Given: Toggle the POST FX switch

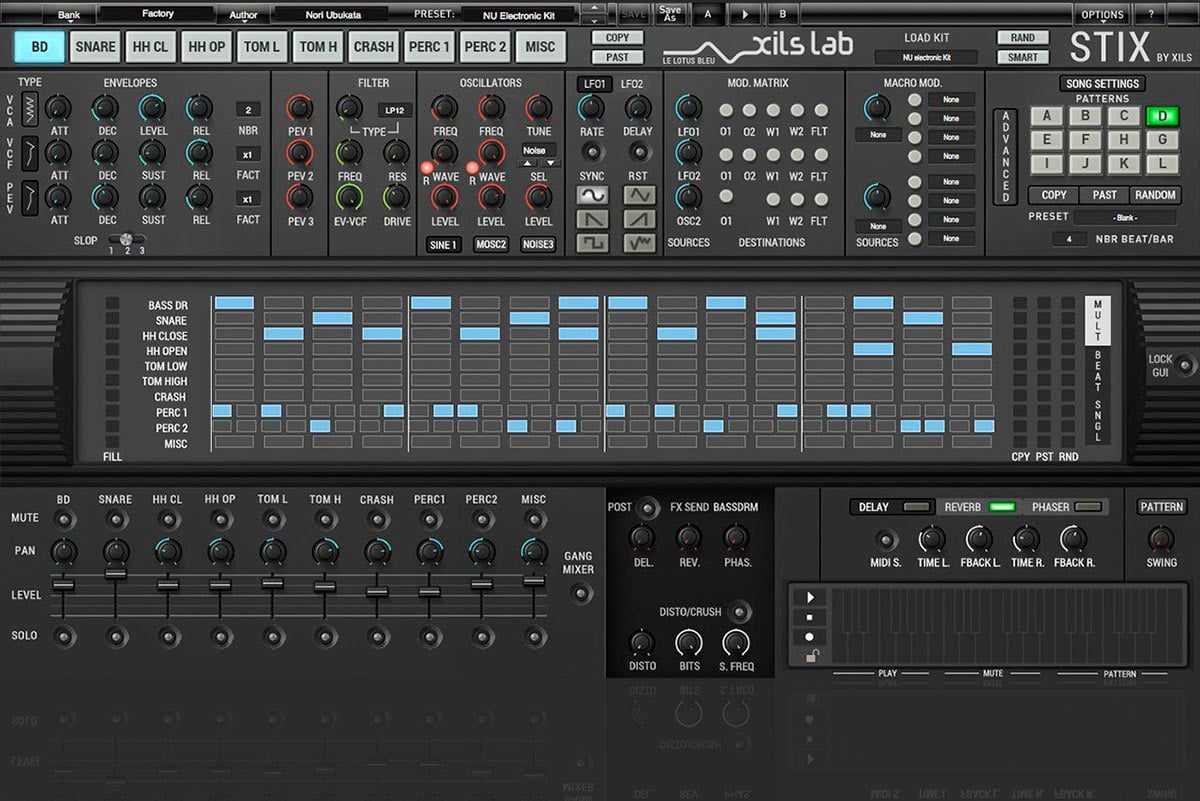Looking at the screenshot, I should [x=649, y=508].
